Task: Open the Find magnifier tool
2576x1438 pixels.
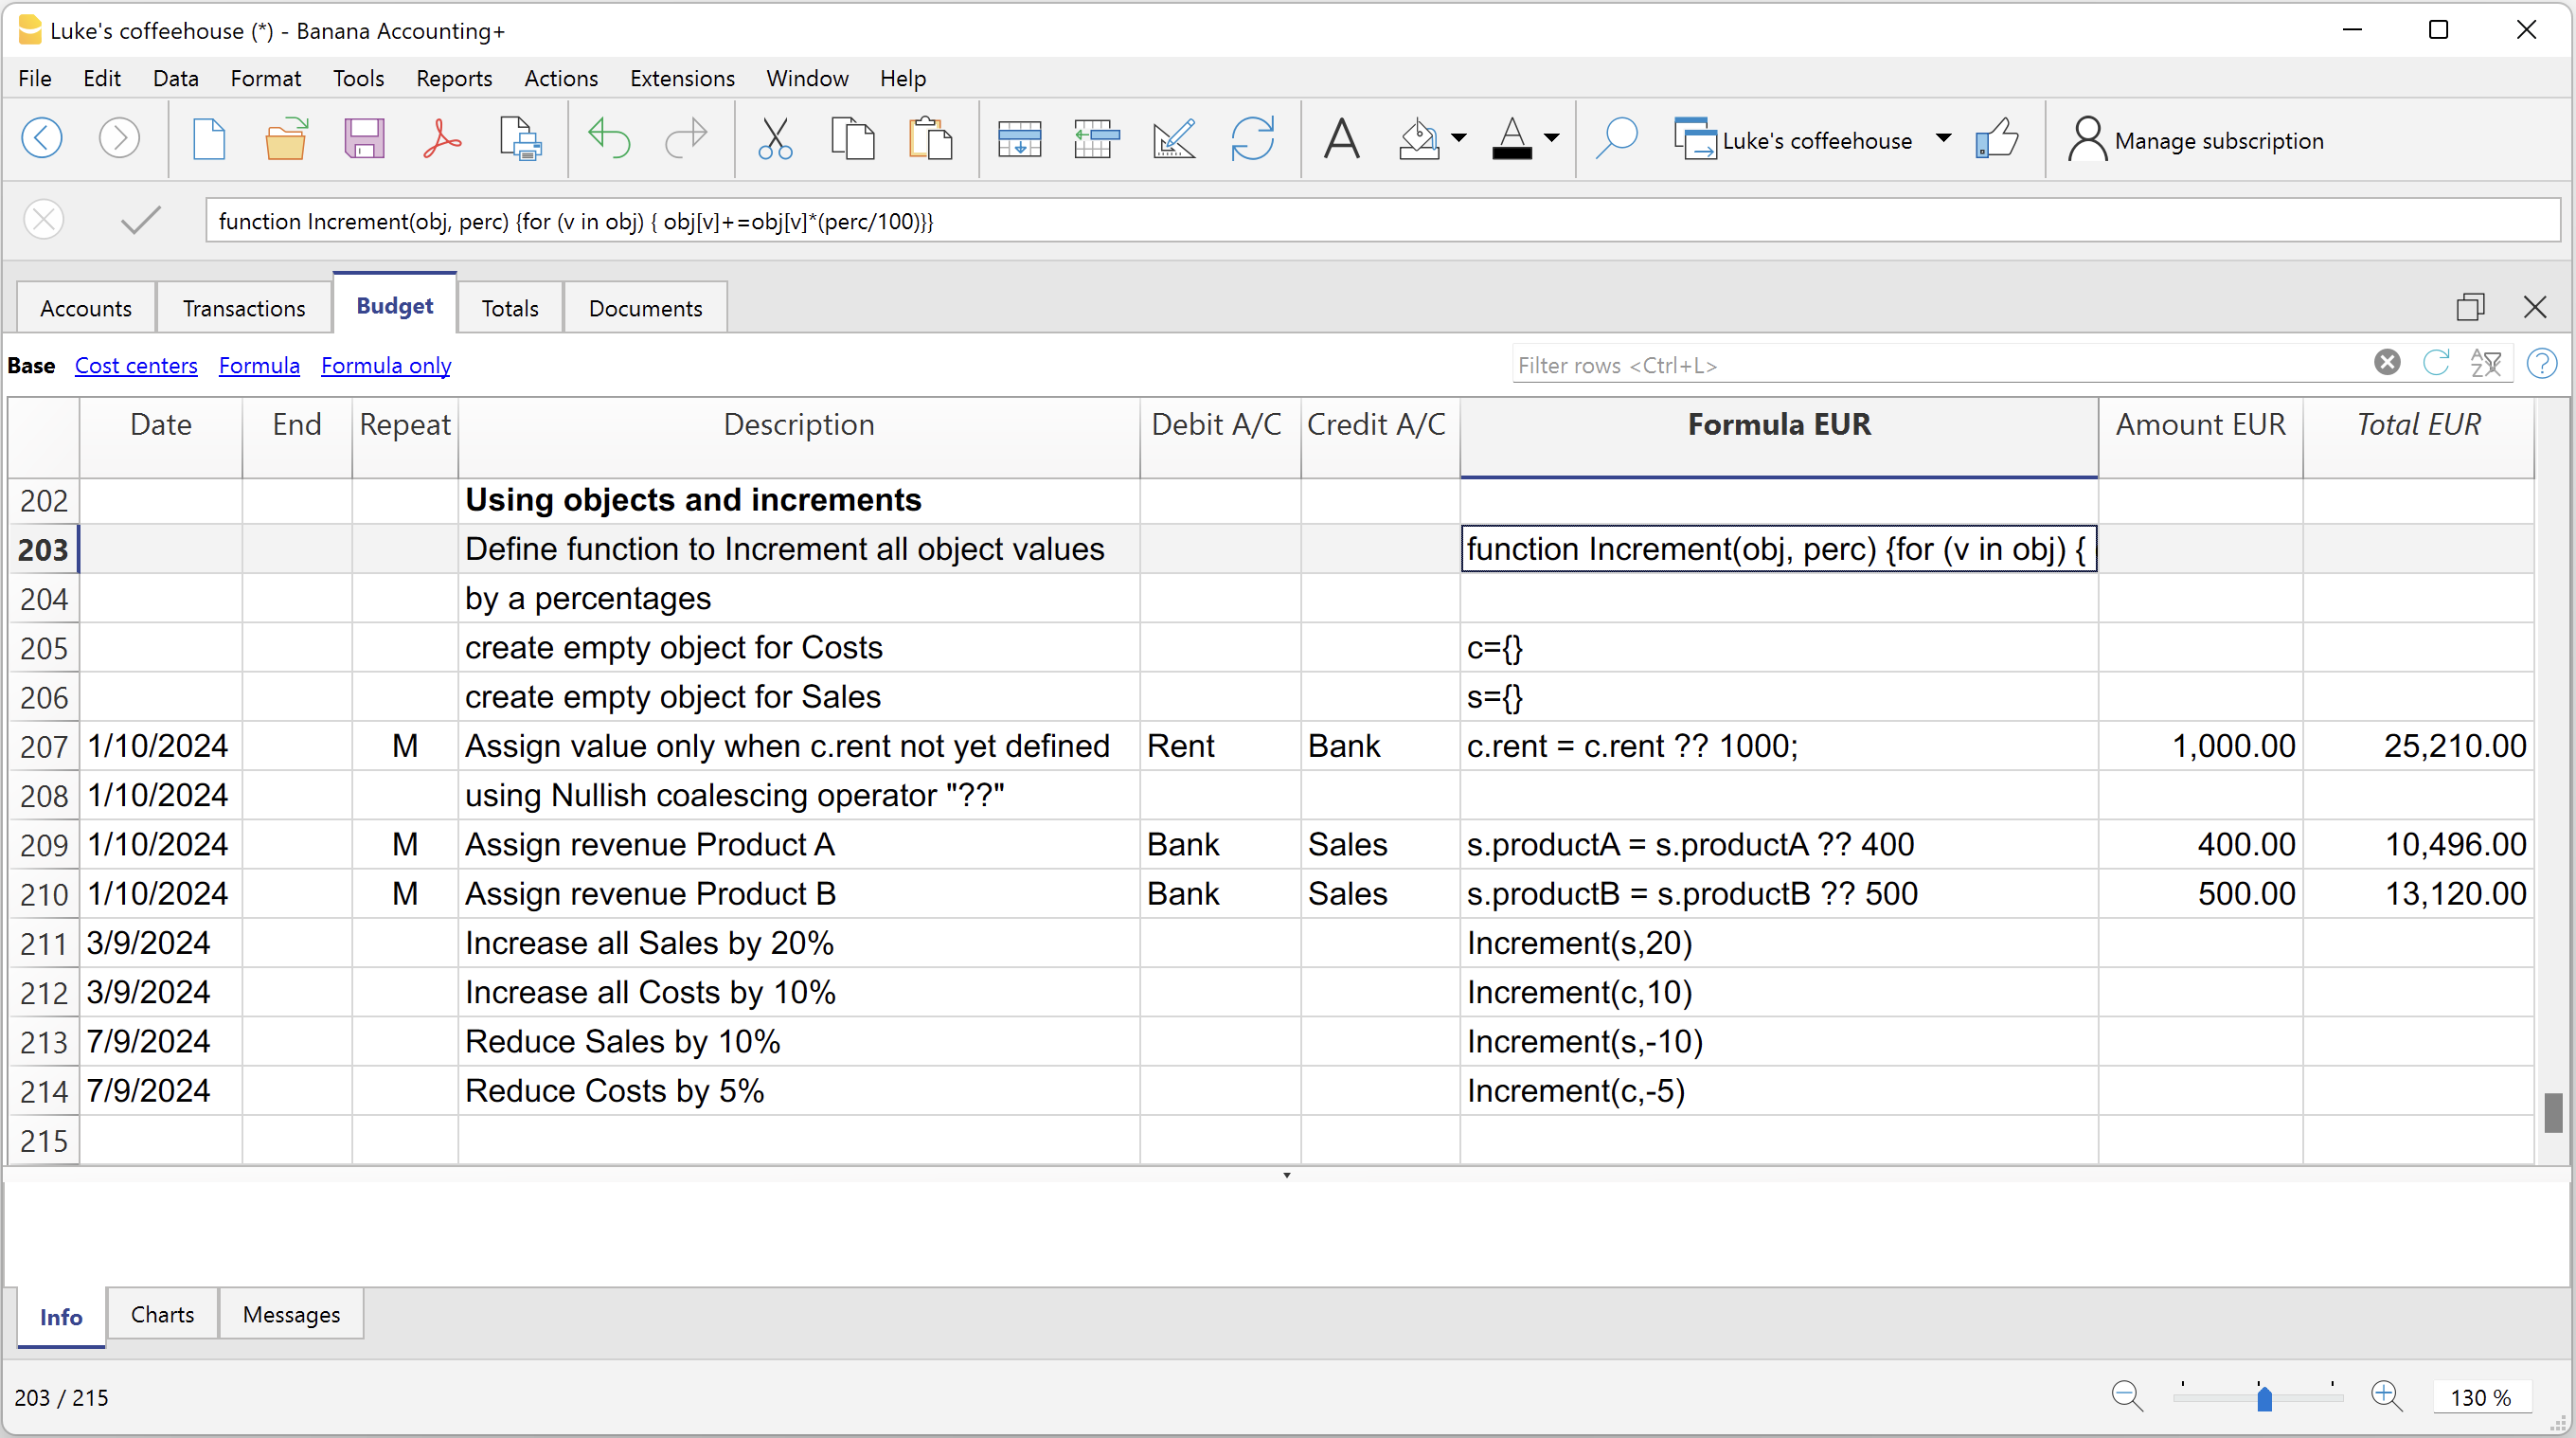Action: click(1616, 139)
